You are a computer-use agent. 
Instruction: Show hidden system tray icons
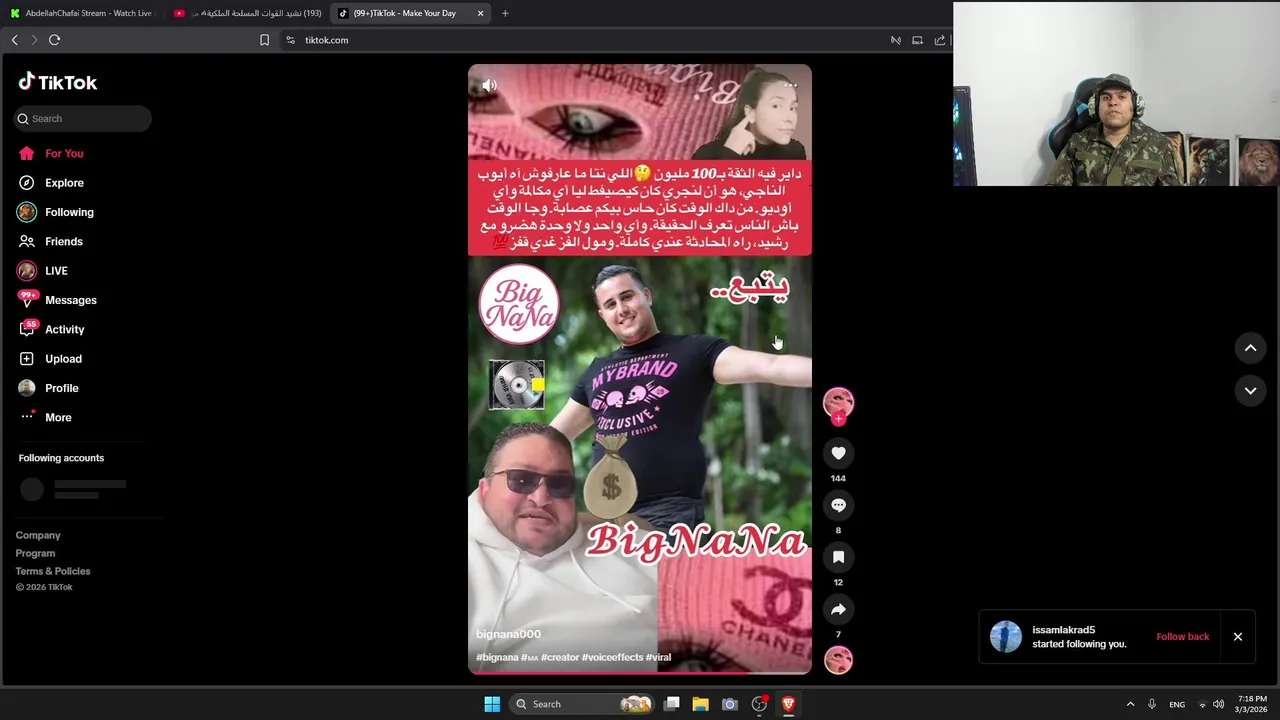pyautogui.click(x=1130, y=704)
